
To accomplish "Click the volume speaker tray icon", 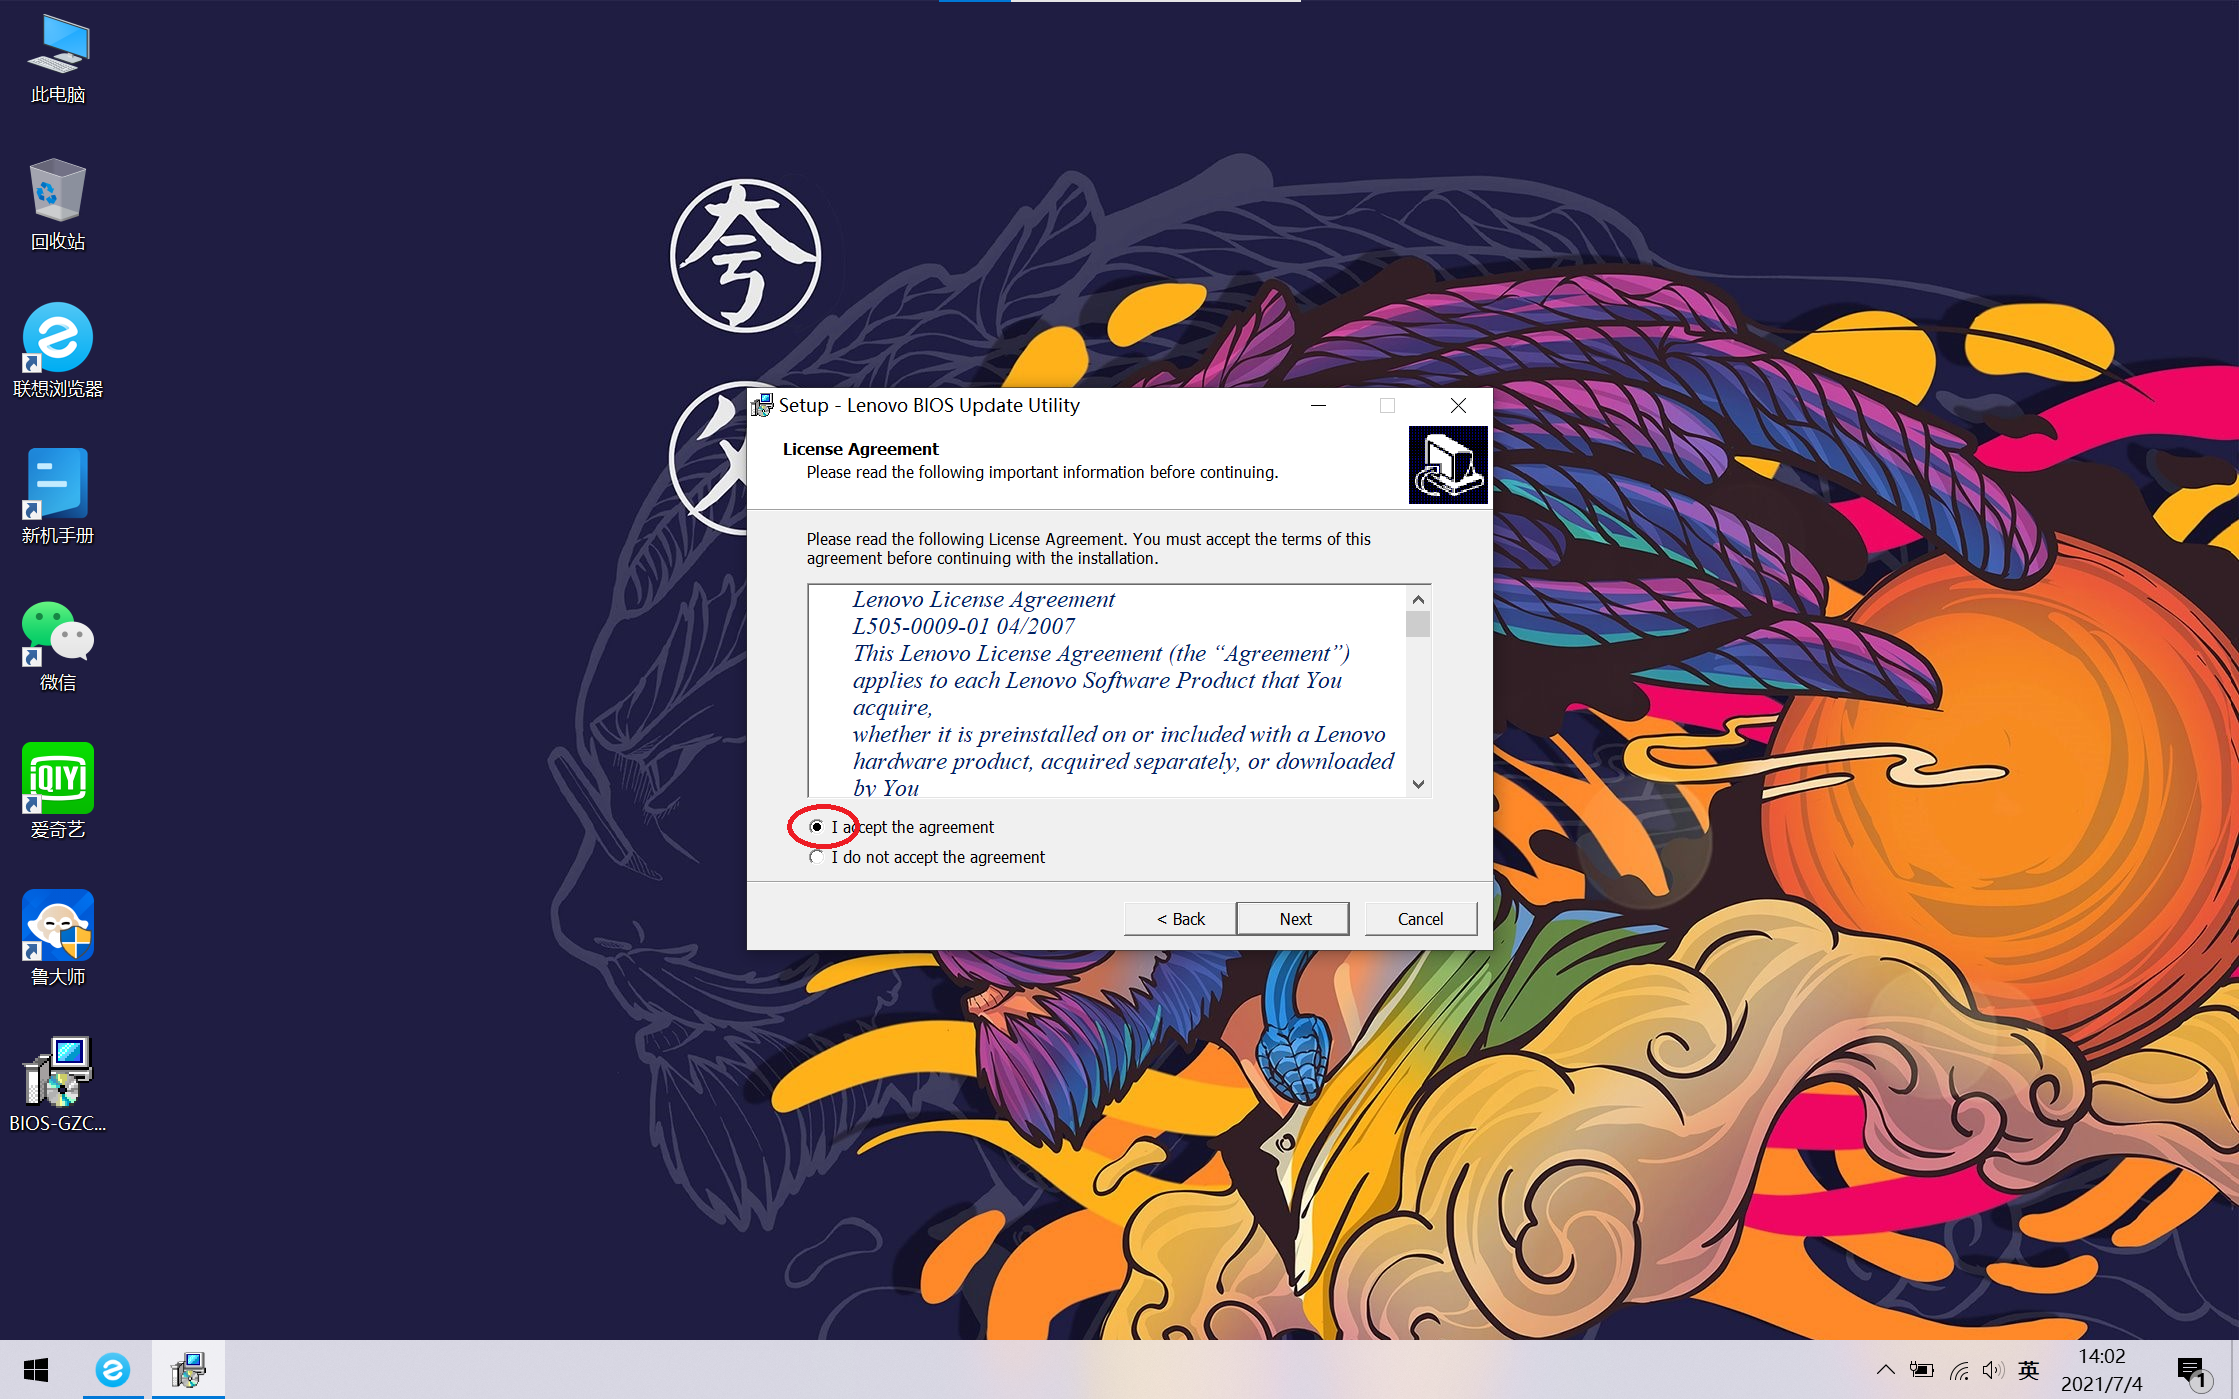I will [1993, 1370].
